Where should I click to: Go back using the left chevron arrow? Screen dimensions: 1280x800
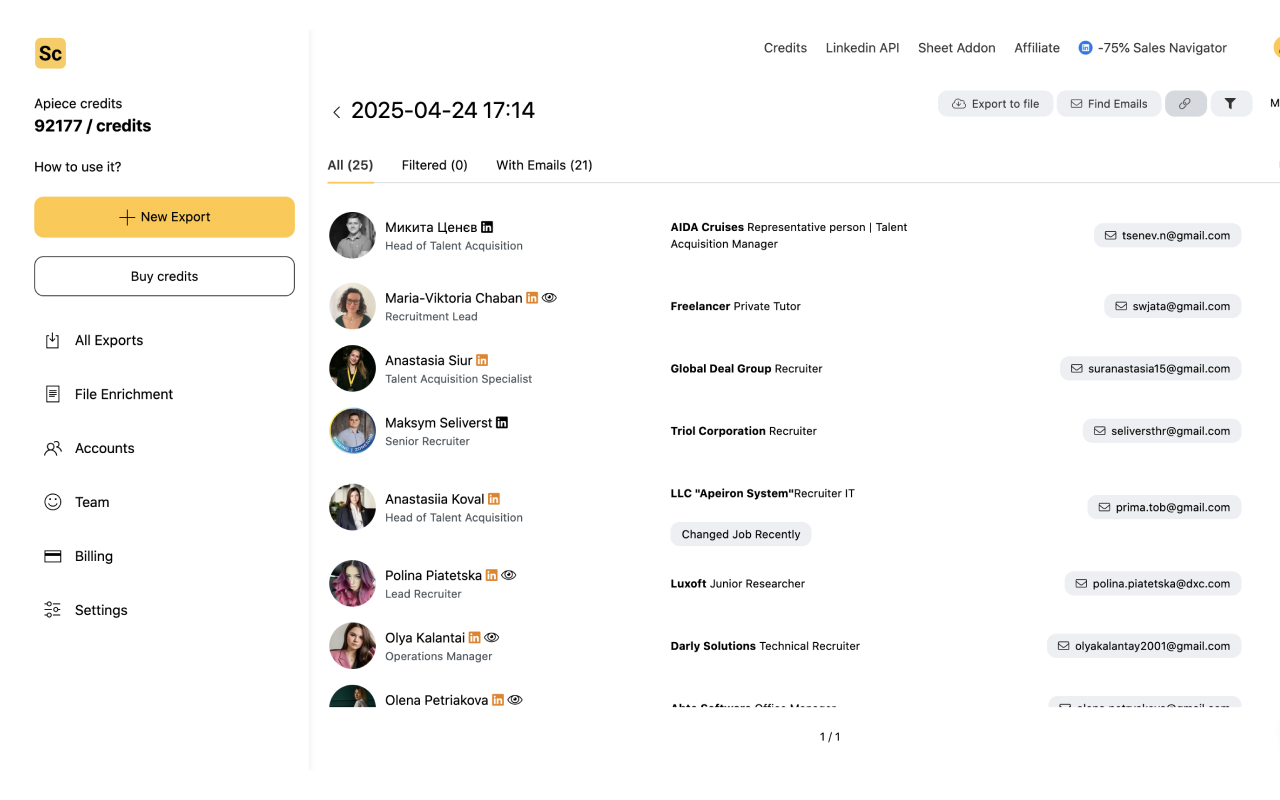(x=337, y=112)
